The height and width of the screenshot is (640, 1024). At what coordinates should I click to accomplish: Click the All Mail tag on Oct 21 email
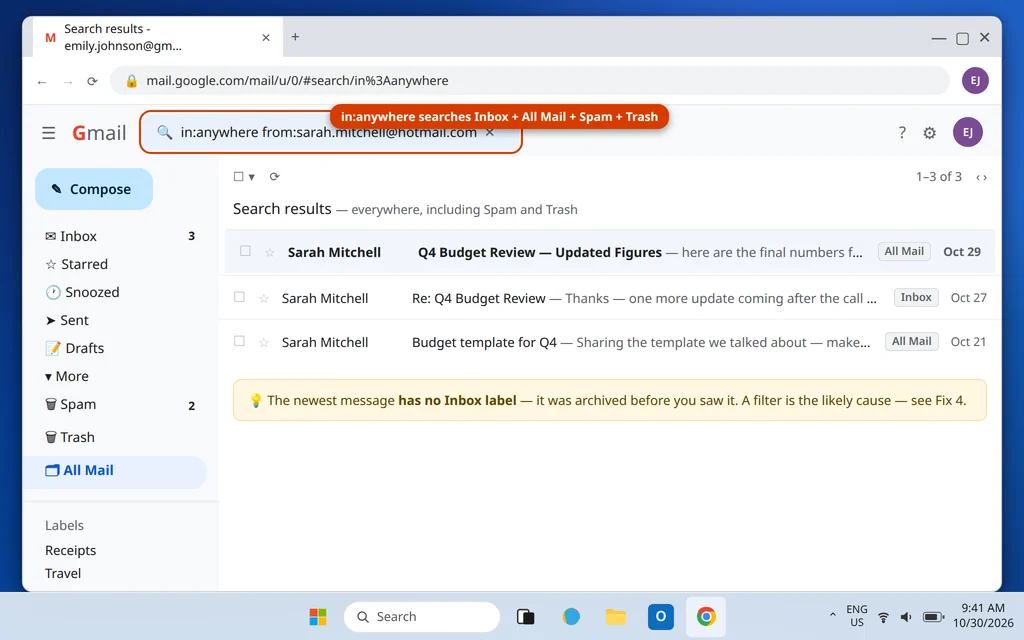tap(912, 342)
